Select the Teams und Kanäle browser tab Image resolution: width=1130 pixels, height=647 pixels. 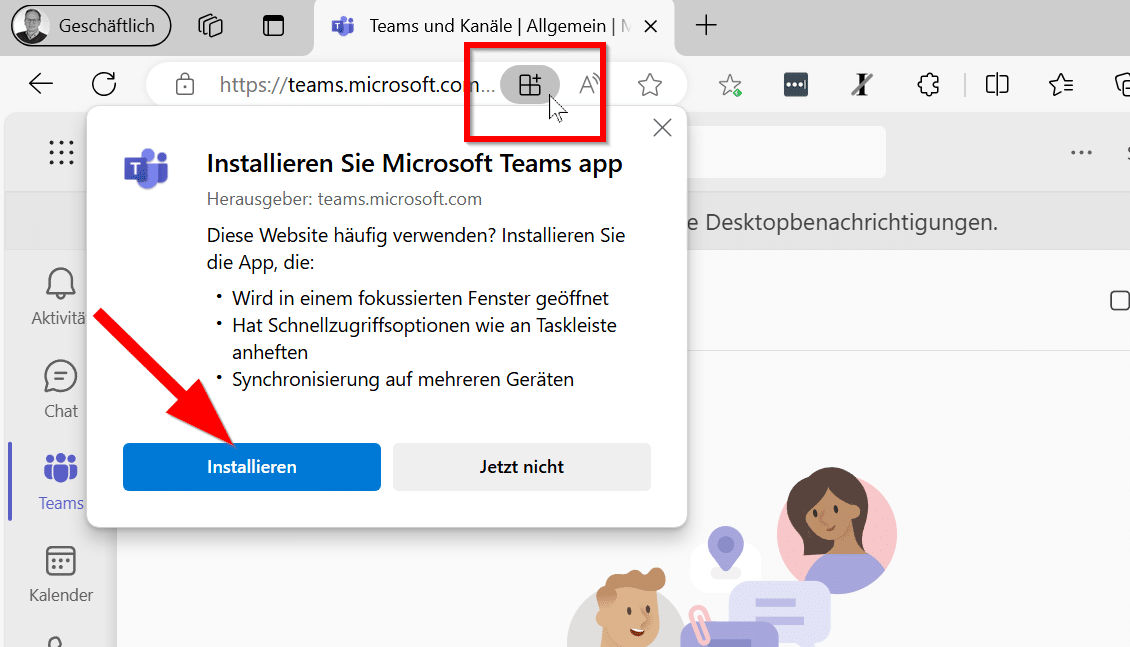coord(490,26)
